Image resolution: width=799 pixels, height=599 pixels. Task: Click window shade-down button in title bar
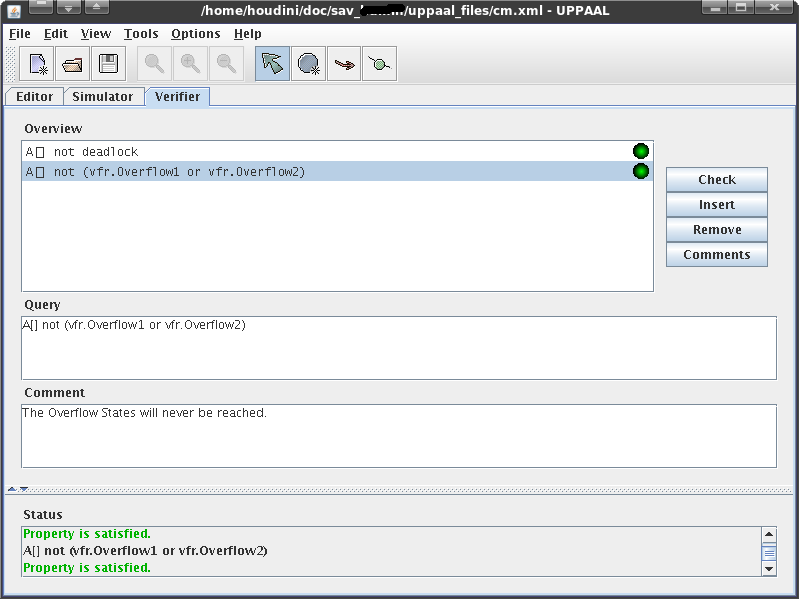68,7
